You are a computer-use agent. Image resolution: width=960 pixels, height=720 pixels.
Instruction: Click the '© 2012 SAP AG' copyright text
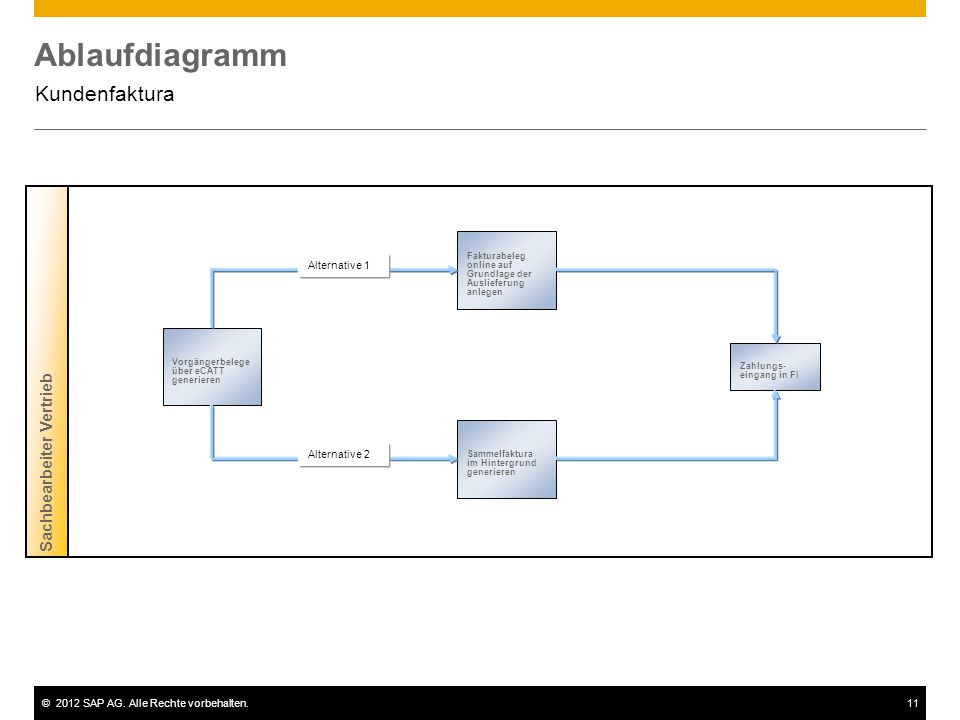click(x=145, y=703)
